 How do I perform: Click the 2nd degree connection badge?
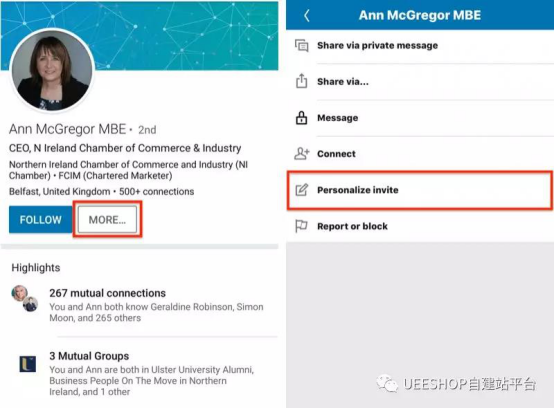[147, 130]
